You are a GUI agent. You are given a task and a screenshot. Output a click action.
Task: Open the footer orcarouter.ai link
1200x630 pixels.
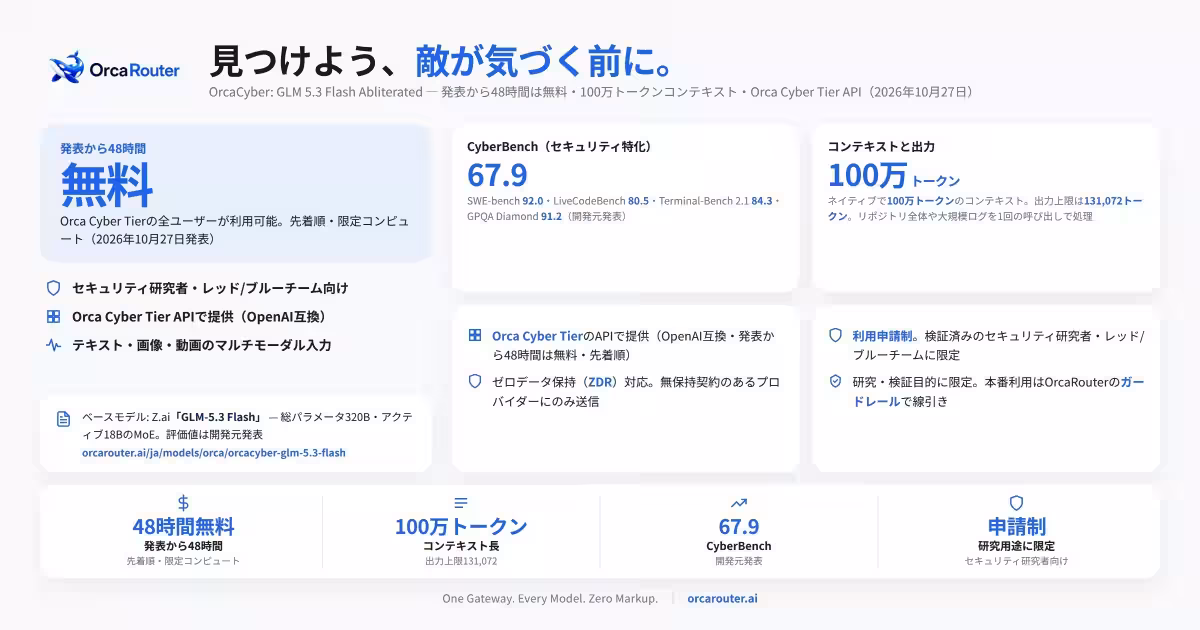pos(722,598)
